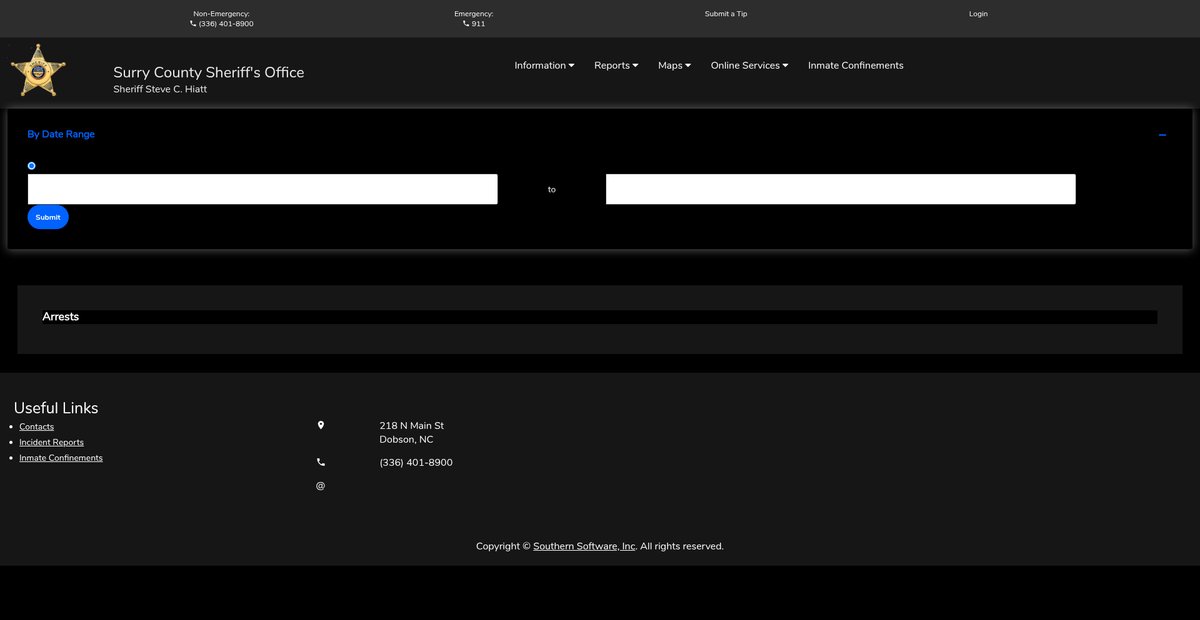The width and height of the screenshot is (1200, 620).
Task: Click Sheriff Steve C. Hiatt subtitle
Action: pos(160,89)
